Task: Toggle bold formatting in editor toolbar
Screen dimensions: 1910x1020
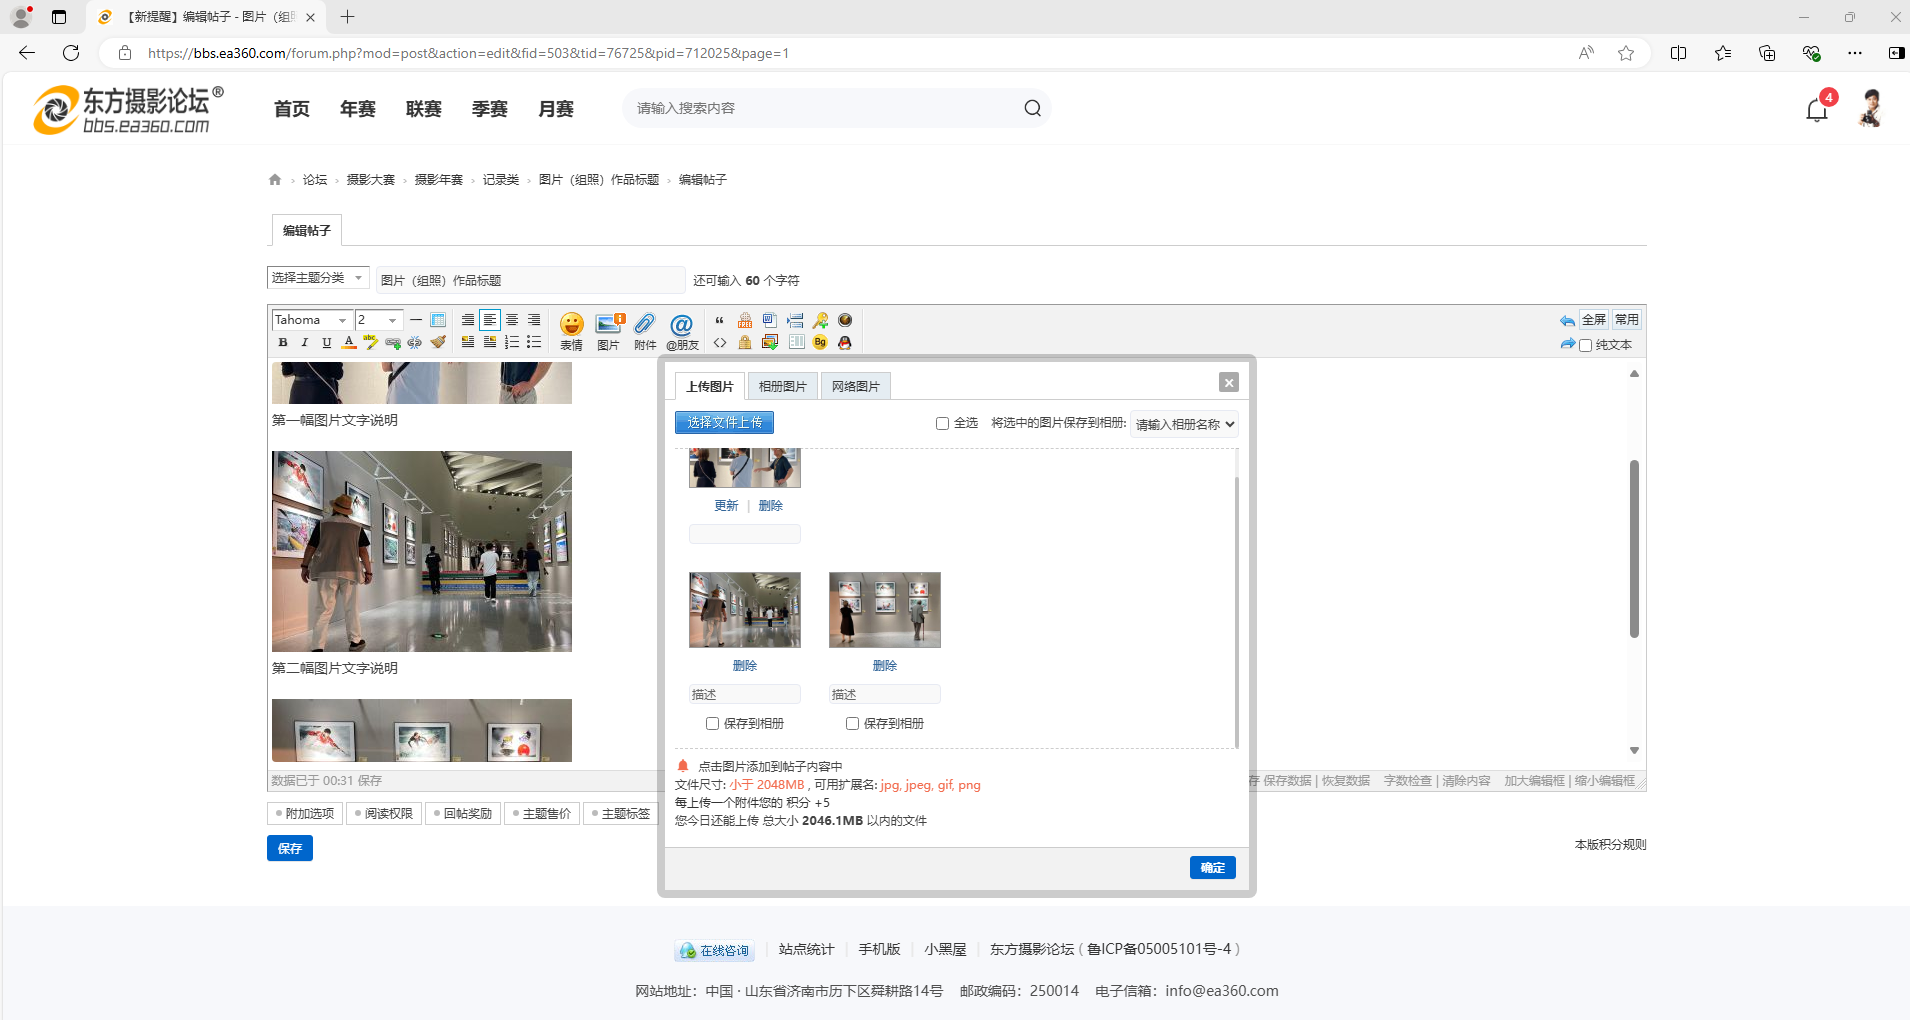Action: click(x=283, y=342)
